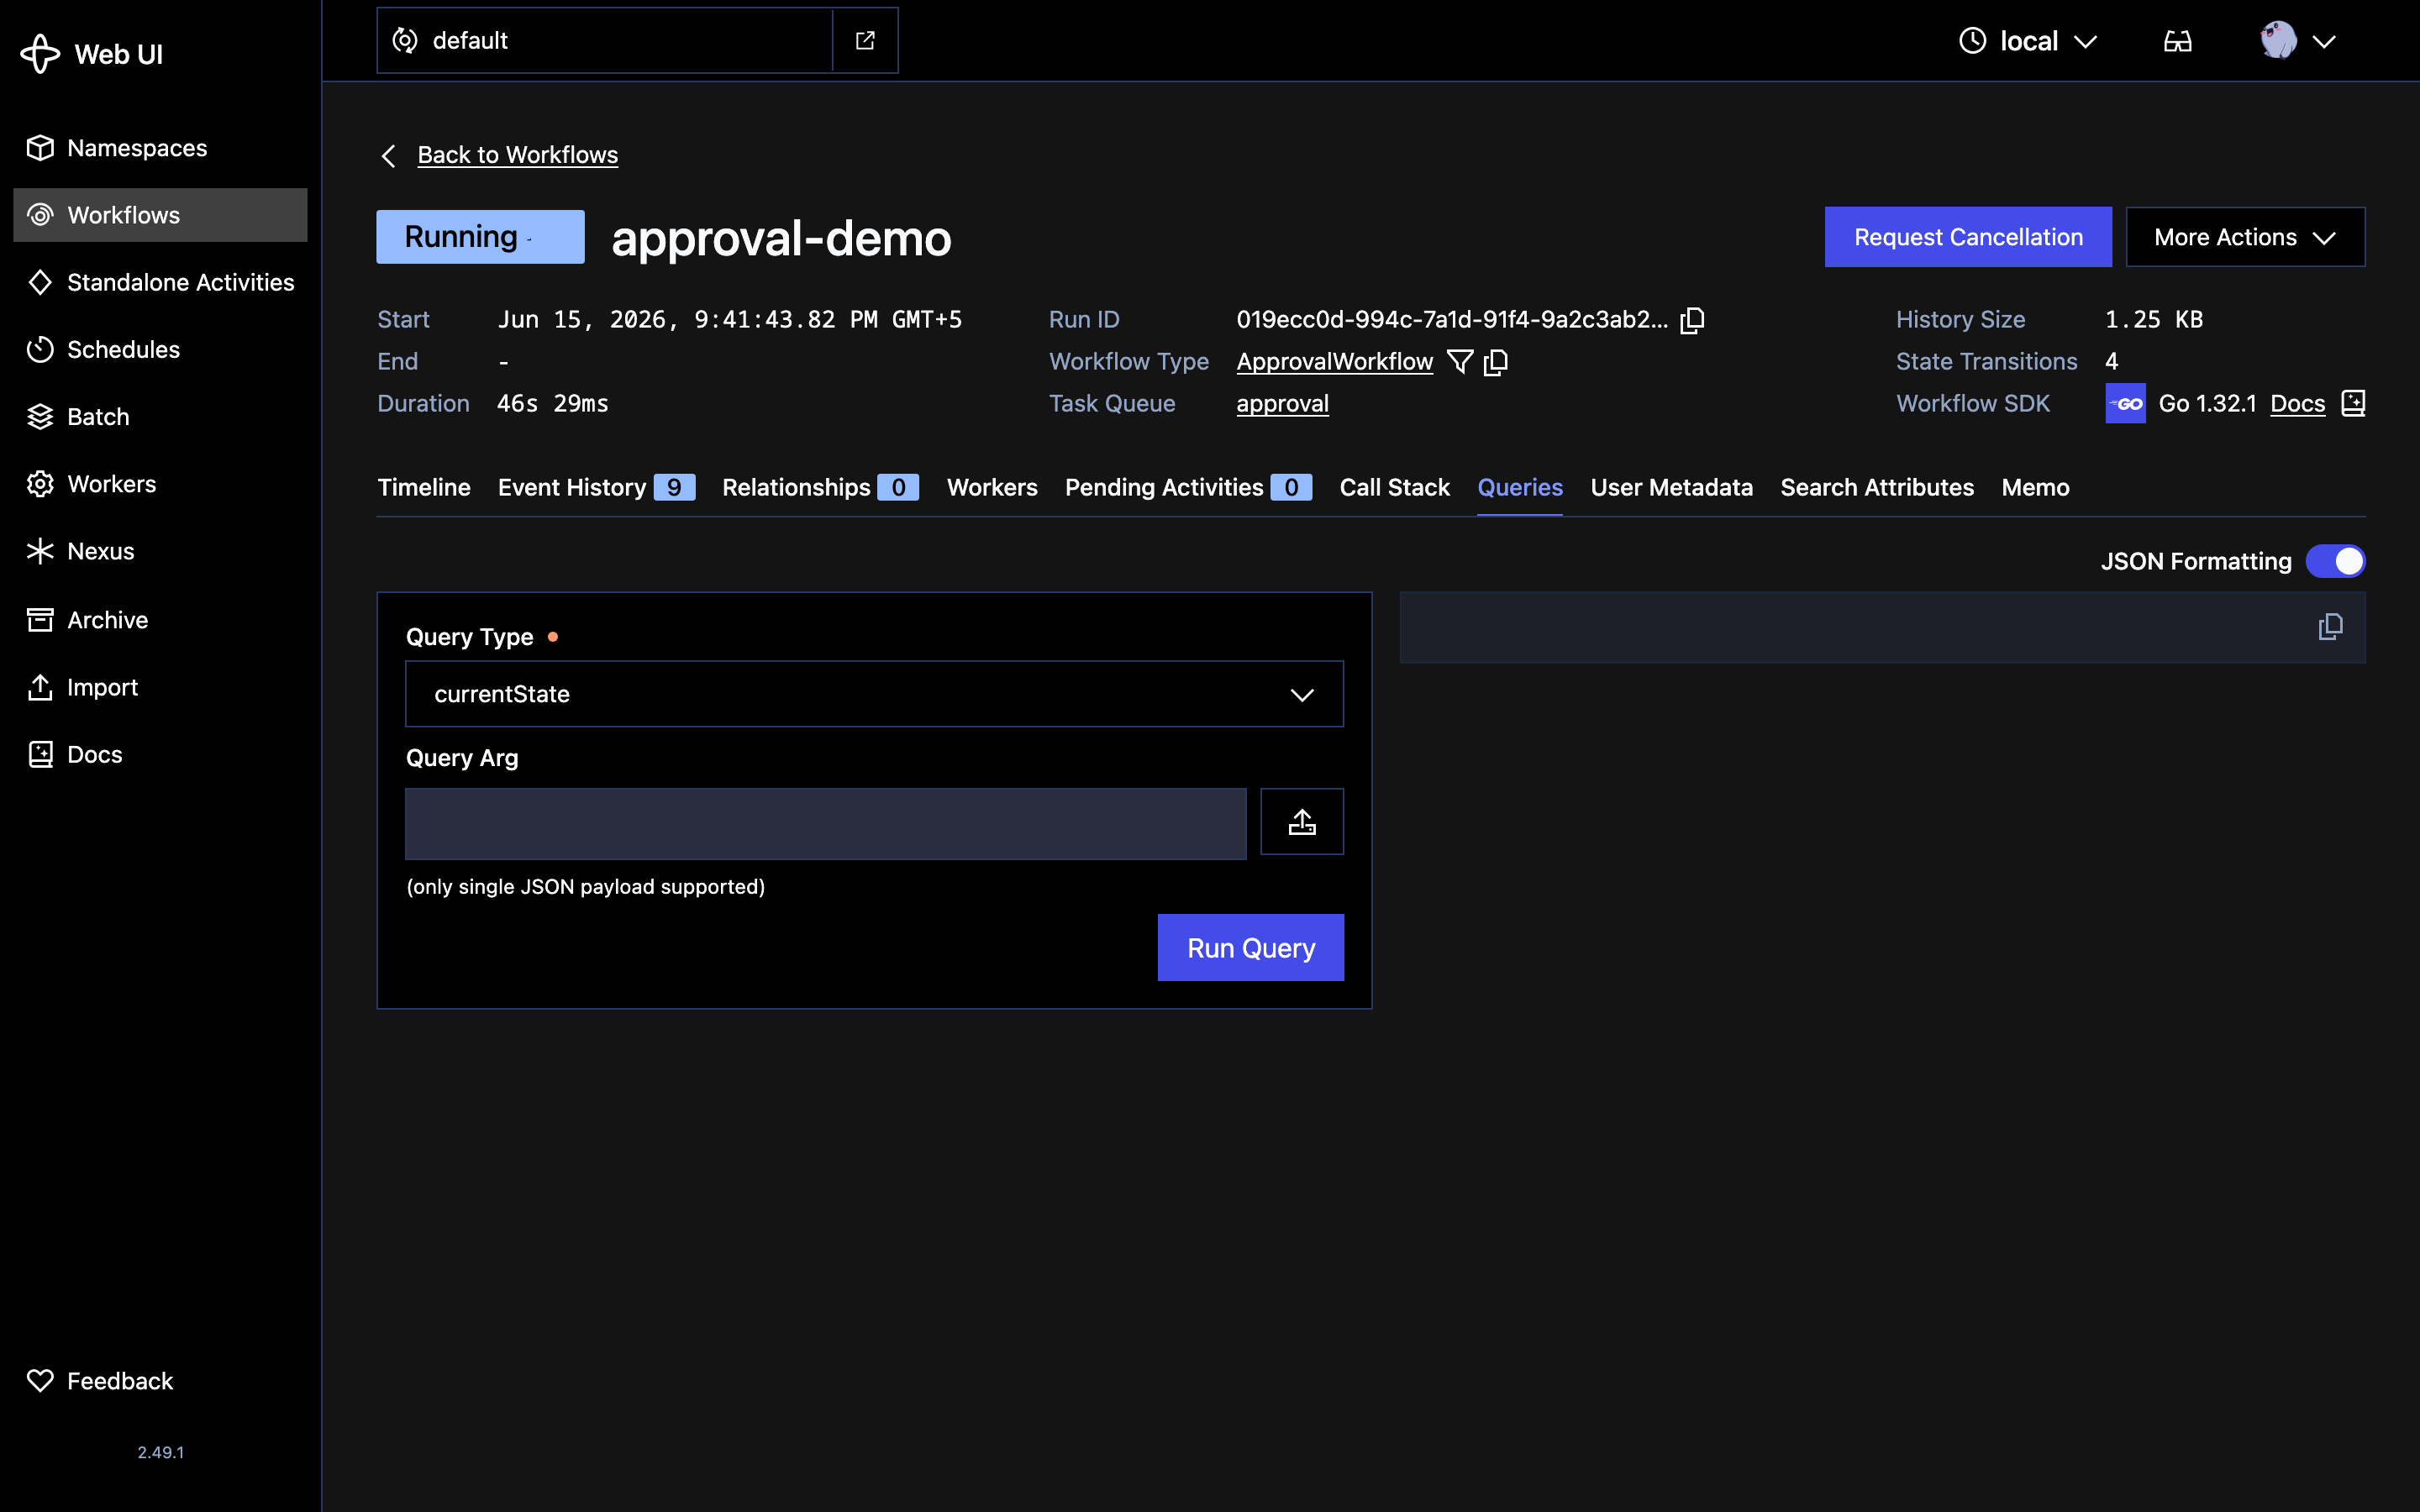Click the labs mode glasses icon

[2177, 41]
